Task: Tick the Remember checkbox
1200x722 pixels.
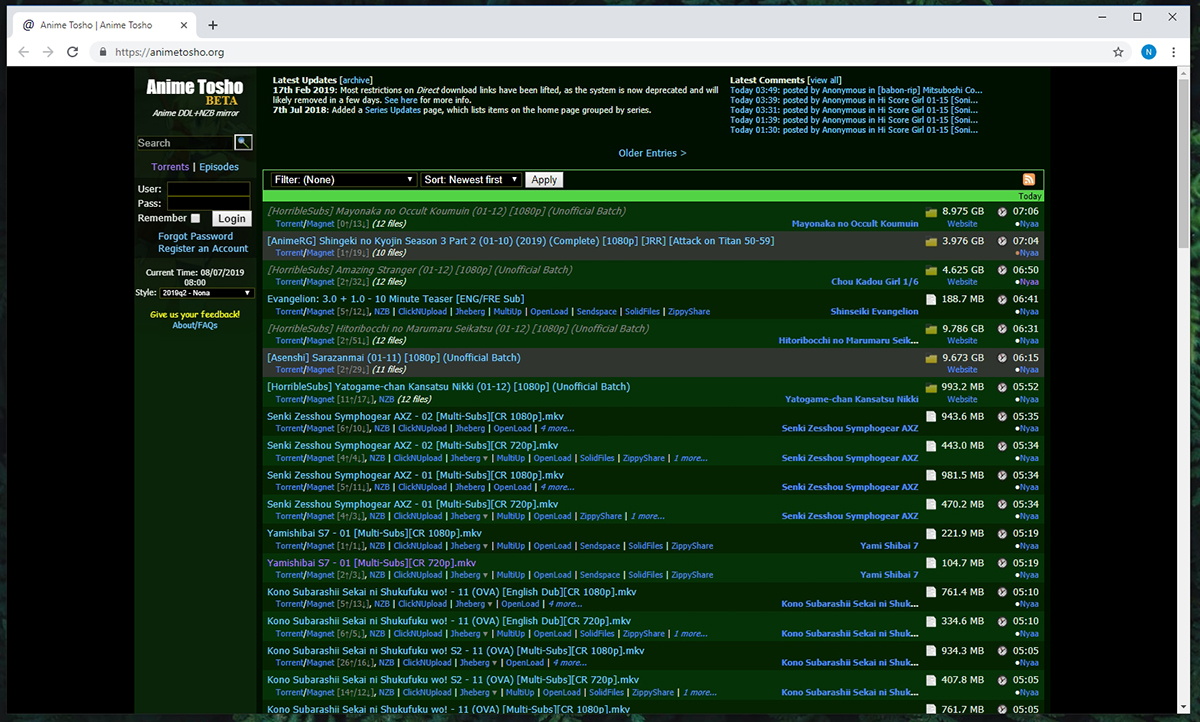Action: pyautogui.click(x=195, y=218)
